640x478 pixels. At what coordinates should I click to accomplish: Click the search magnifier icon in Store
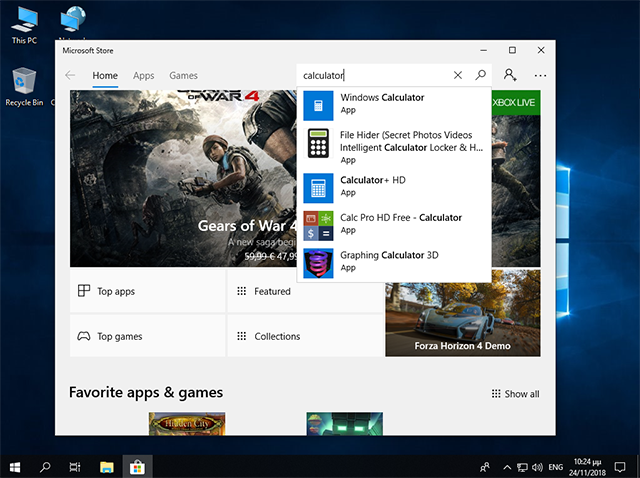click(481, 75)
